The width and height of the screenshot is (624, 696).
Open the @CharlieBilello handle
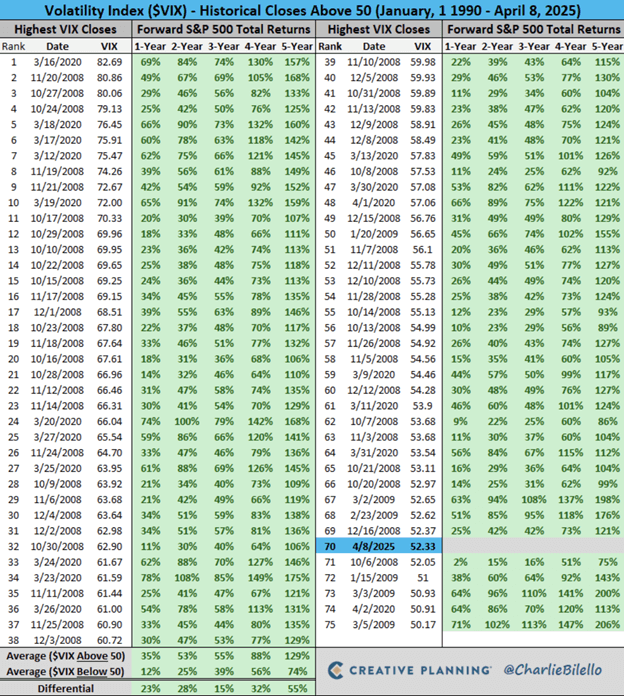tap(553, 670)
